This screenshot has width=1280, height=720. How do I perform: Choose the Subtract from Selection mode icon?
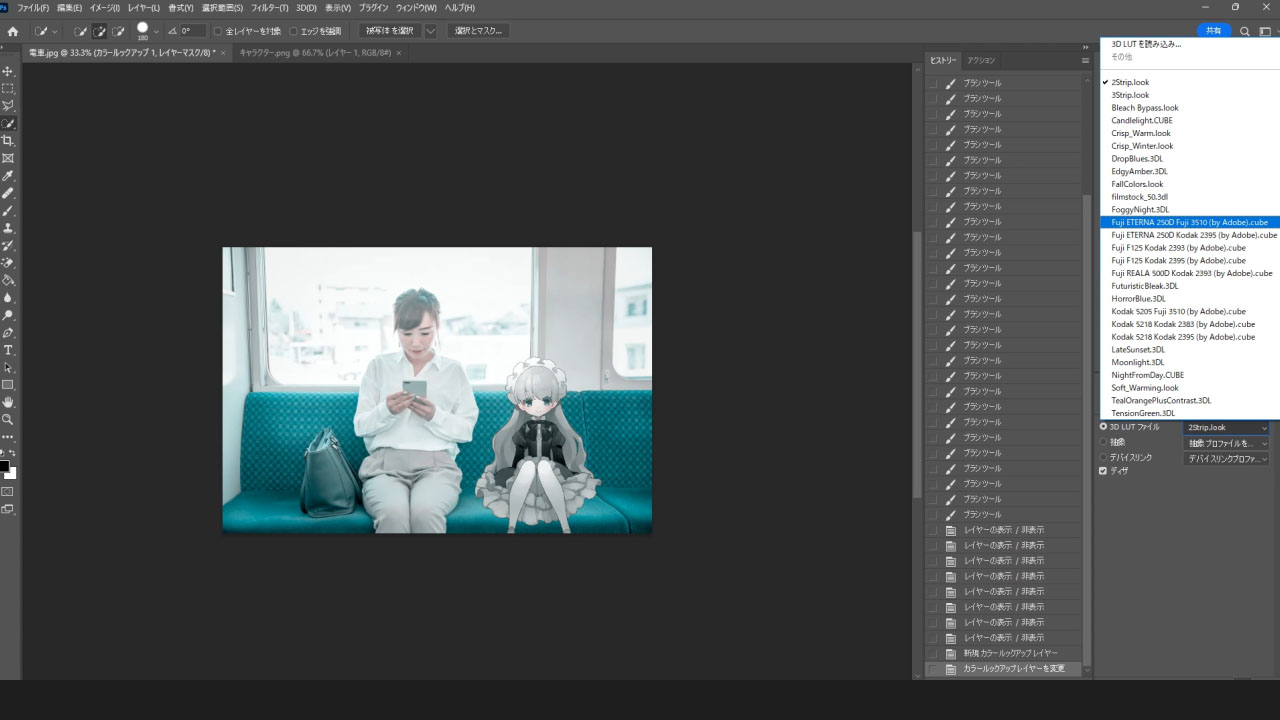pos(118,31)
